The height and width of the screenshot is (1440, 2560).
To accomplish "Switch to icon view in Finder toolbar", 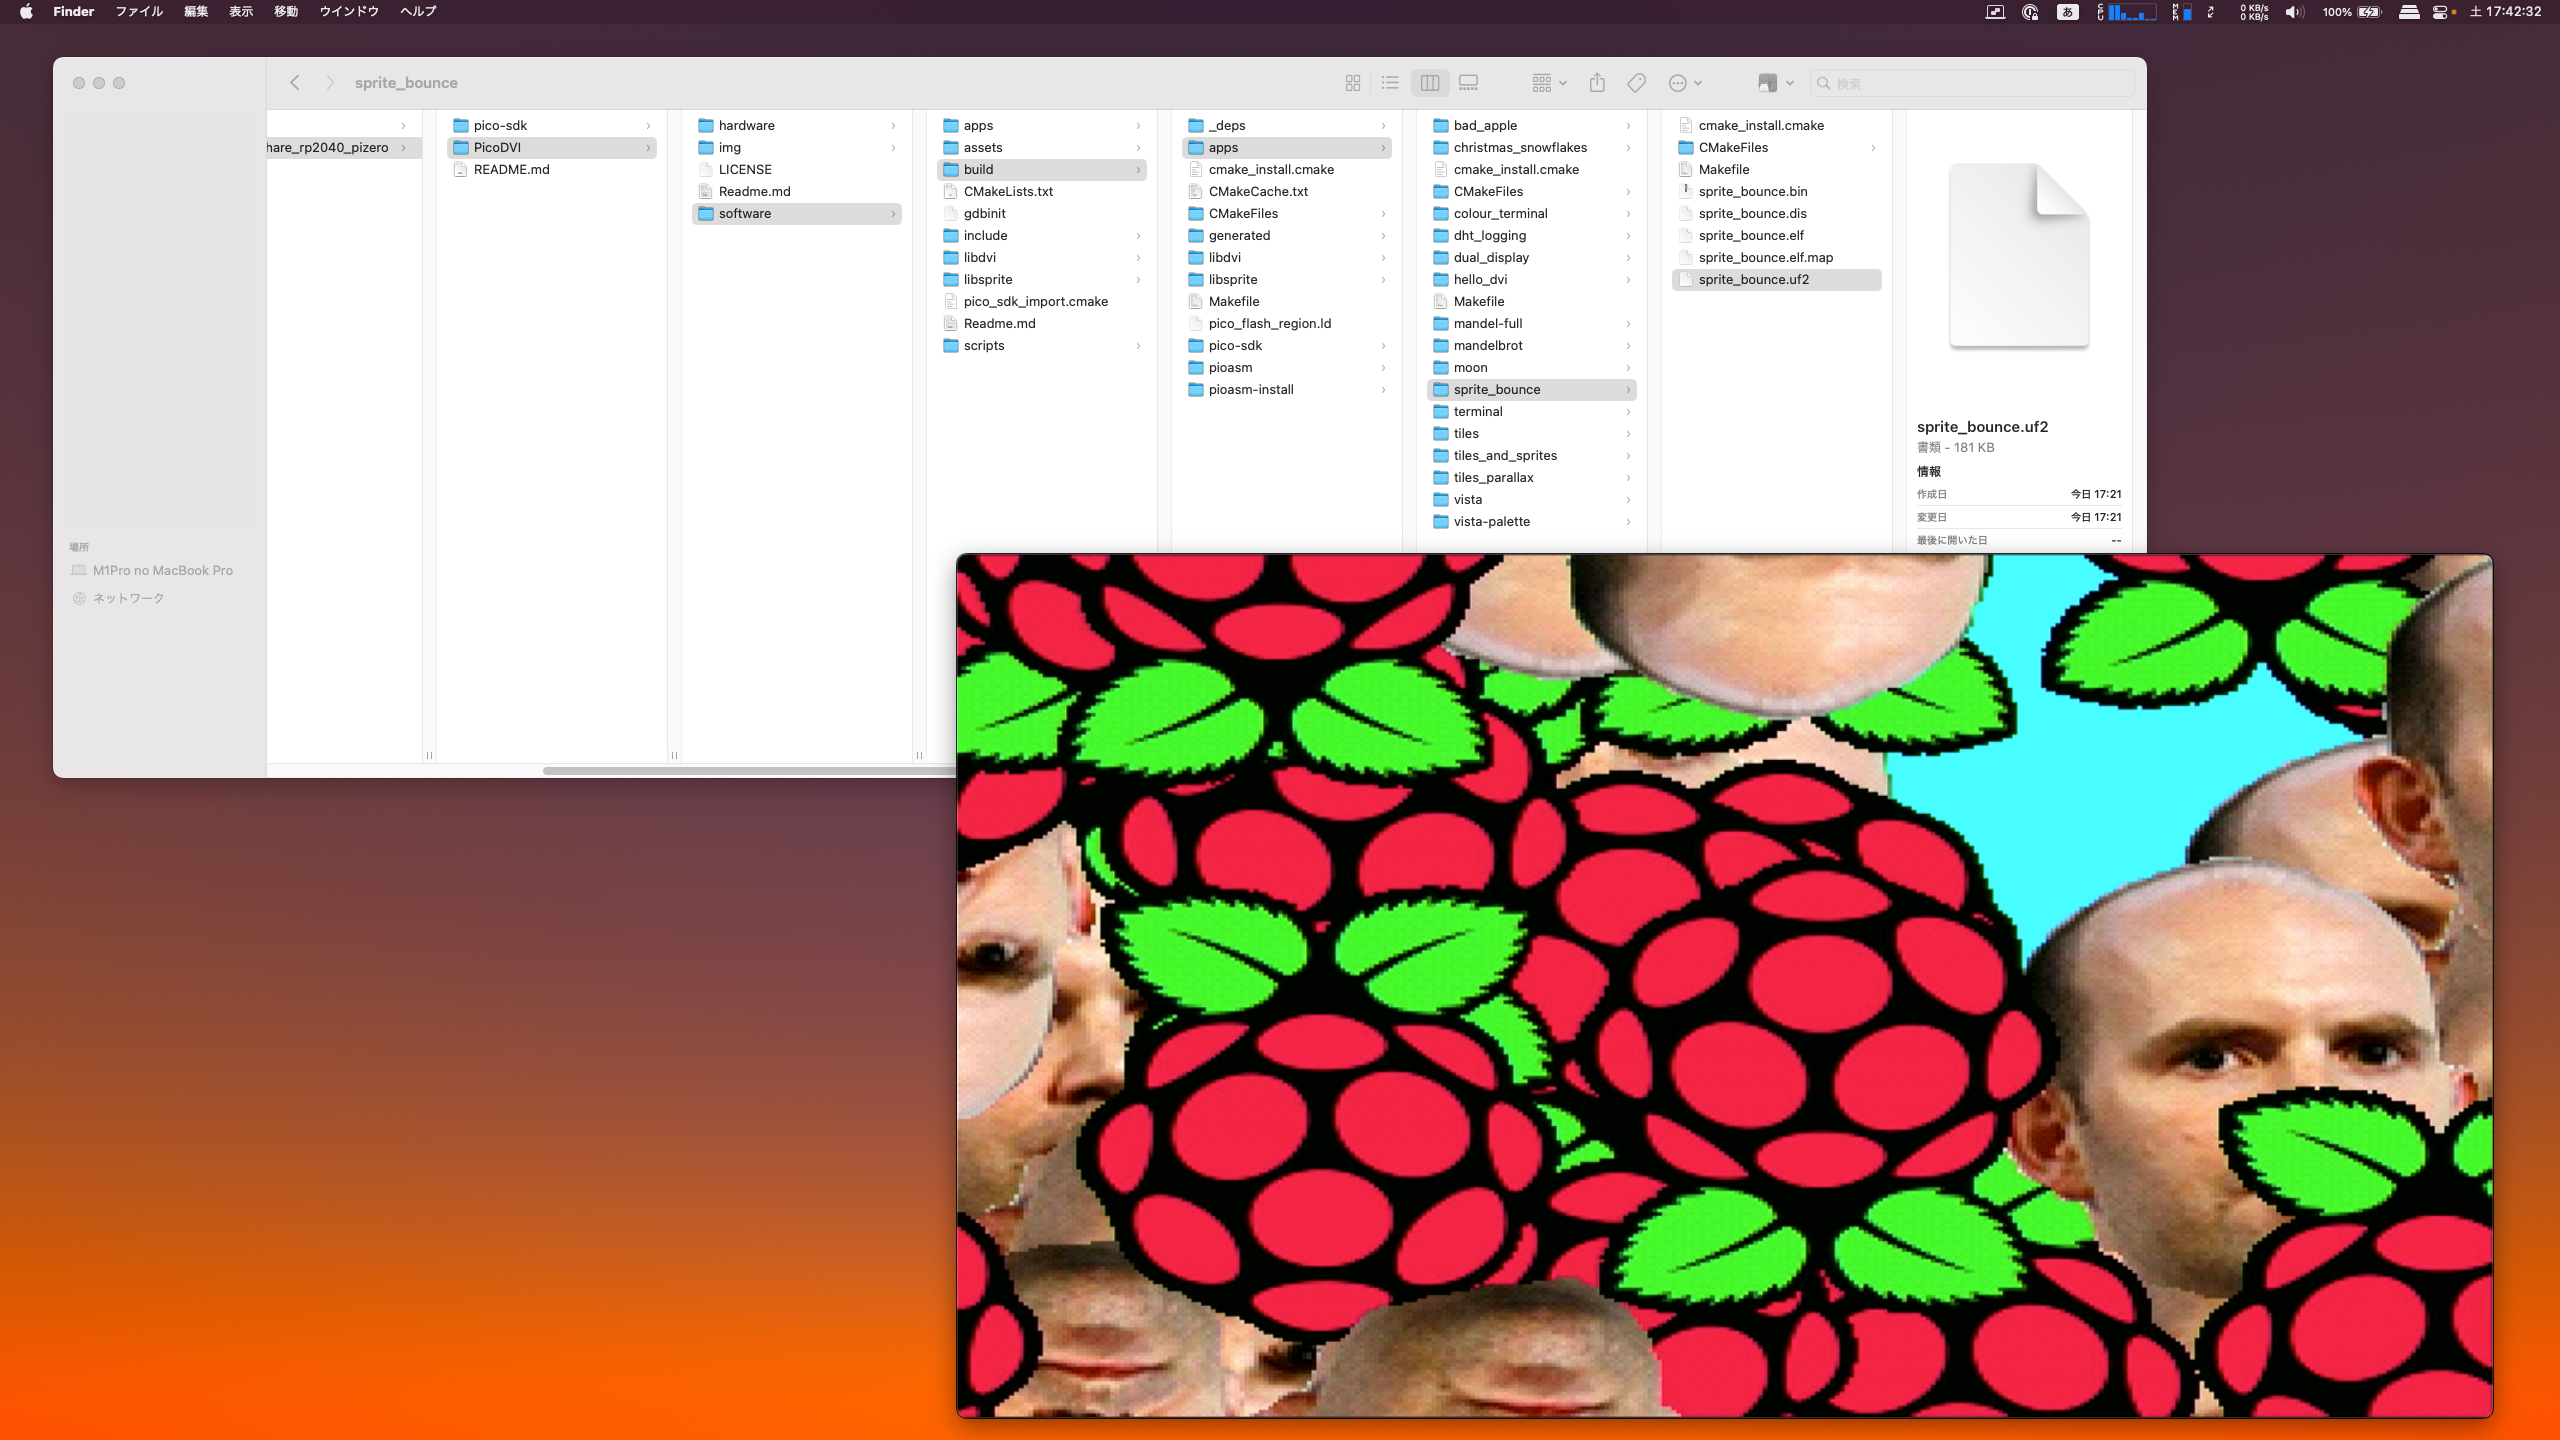I will click(1353, 83).
